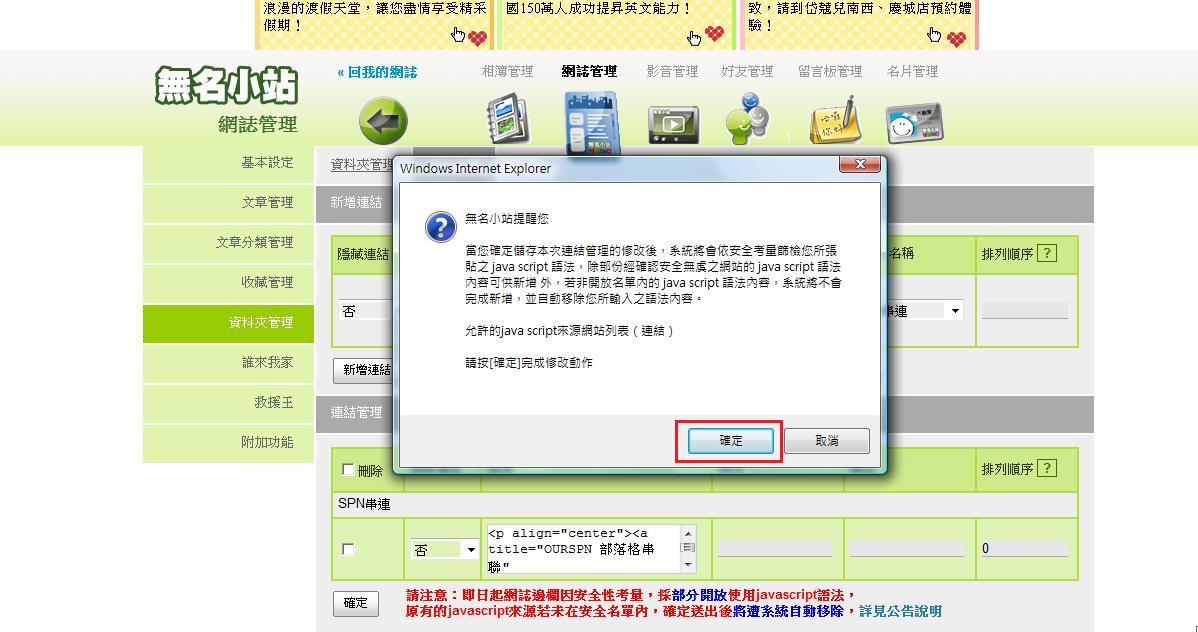Open the business card management icon
Image resolution: width=1198 pixels, height=632 pixels.
tap(915, 123)
